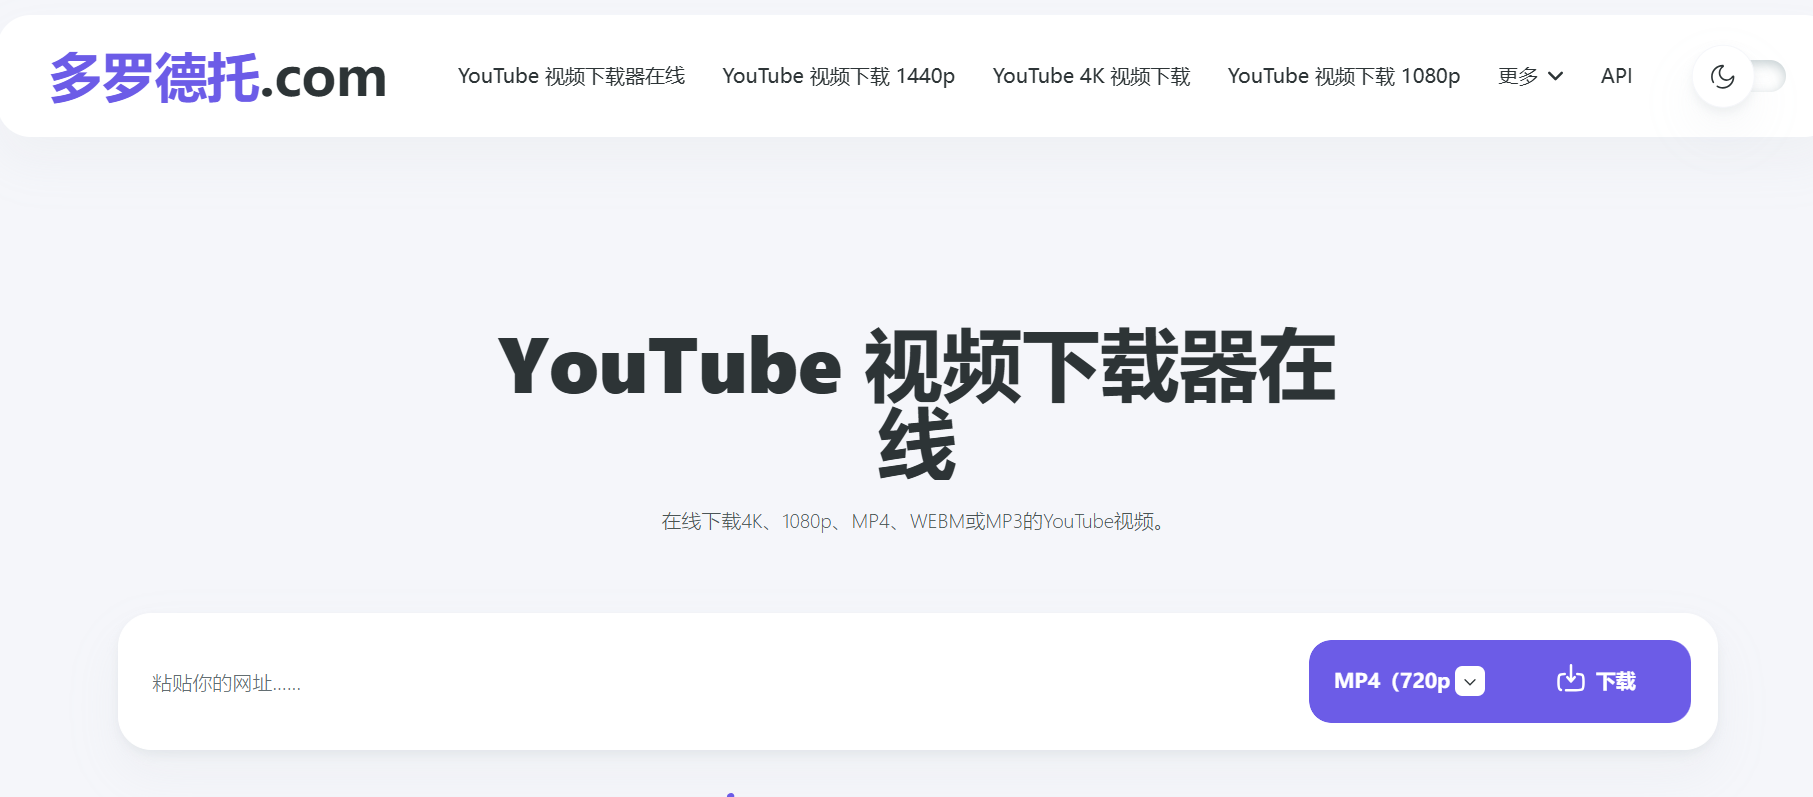Open YouTube 4K 视频下载 nav link
The image size is (1813, 797).
[x=1091, y=76]
